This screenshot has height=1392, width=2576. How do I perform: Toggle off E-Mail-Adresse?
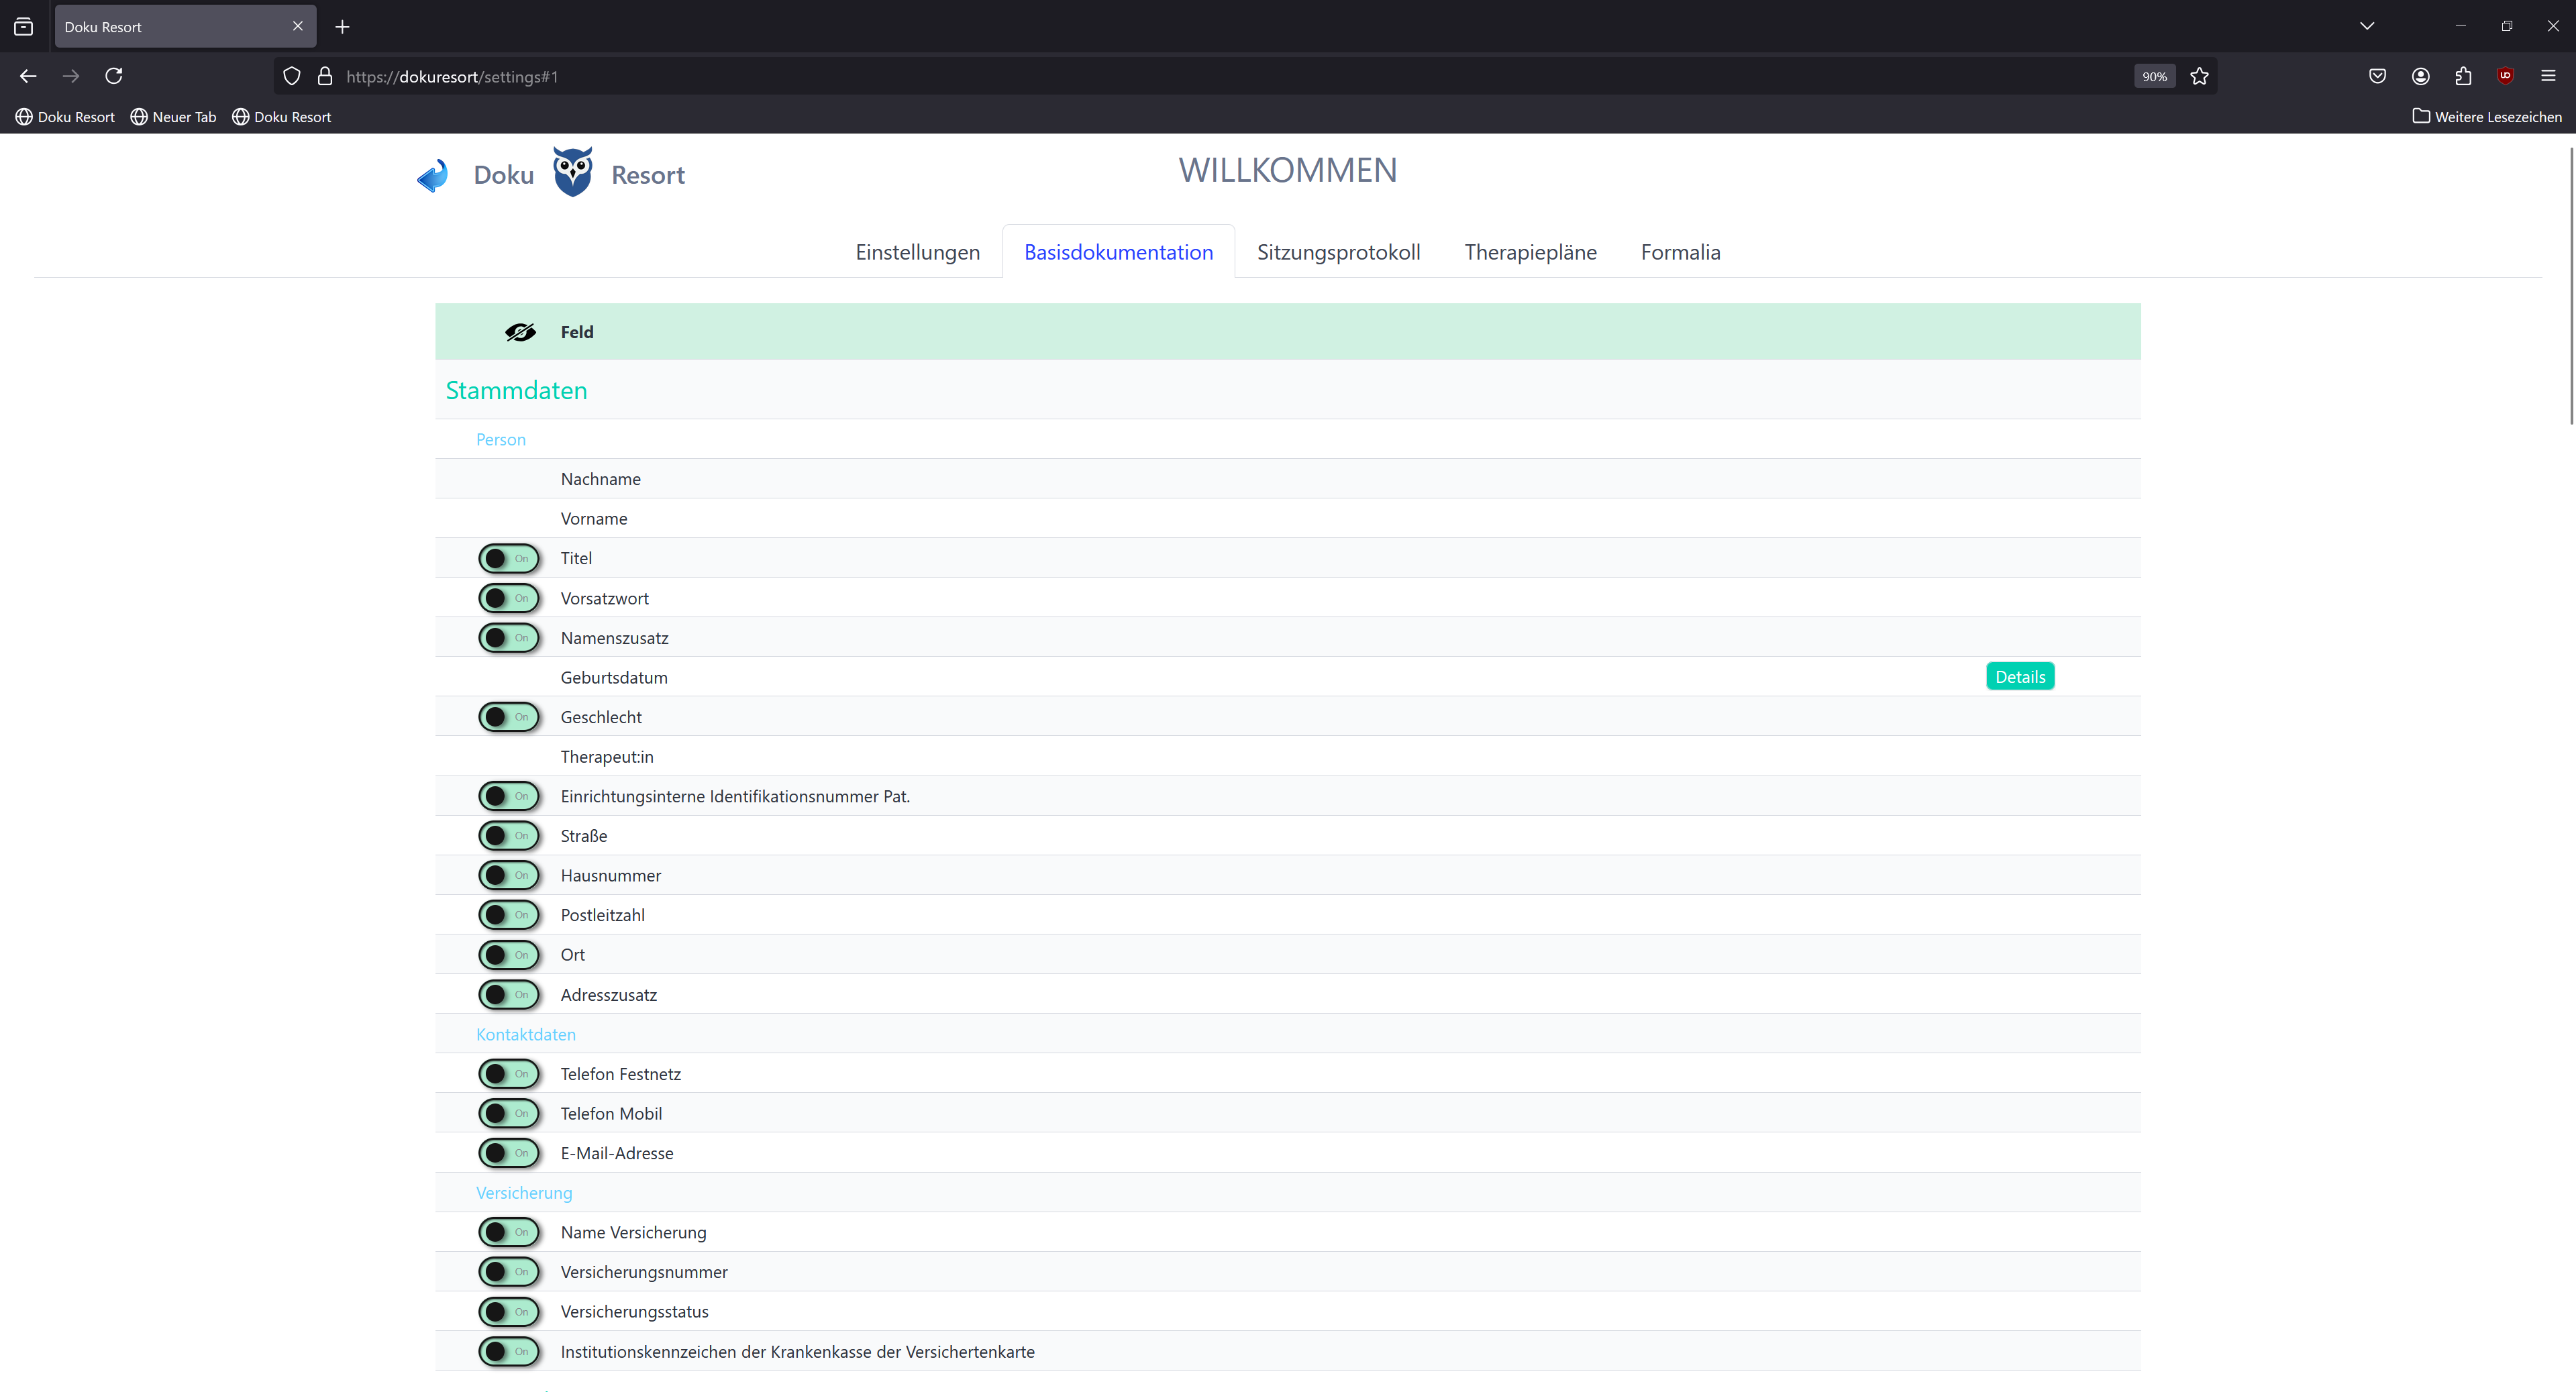pyautogui.click(x=509, y=1153)
